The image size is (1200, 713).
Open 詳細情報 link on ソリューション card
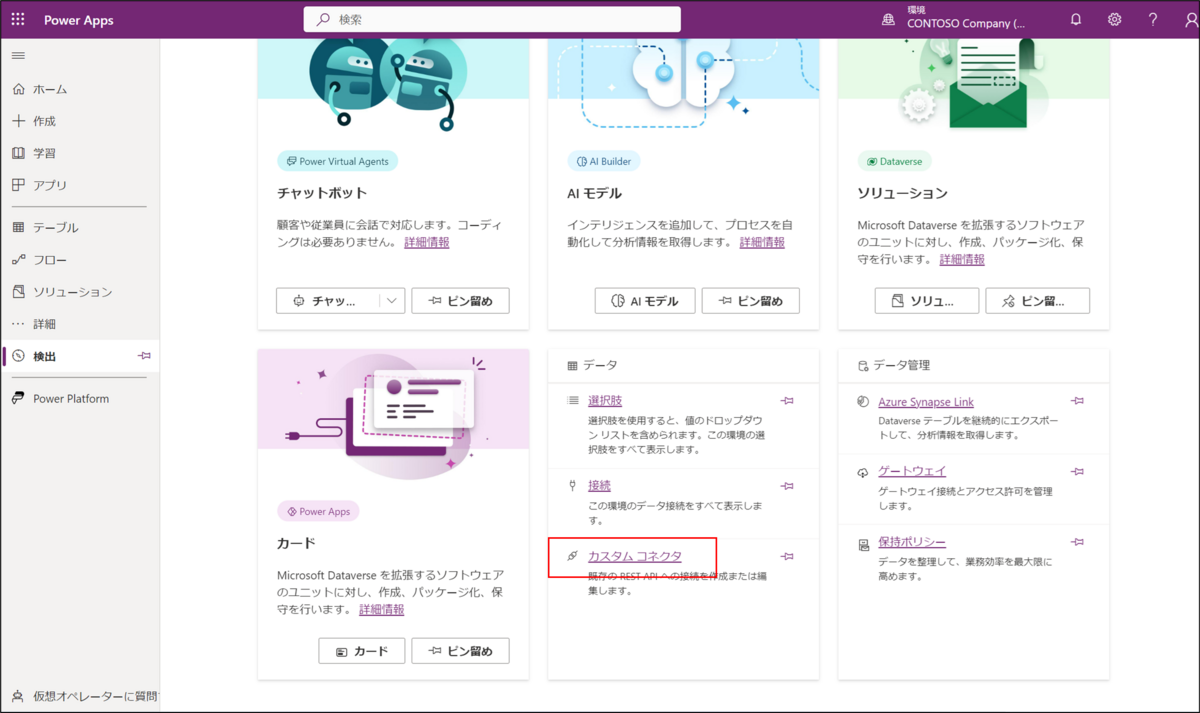(x=962, y=260)
